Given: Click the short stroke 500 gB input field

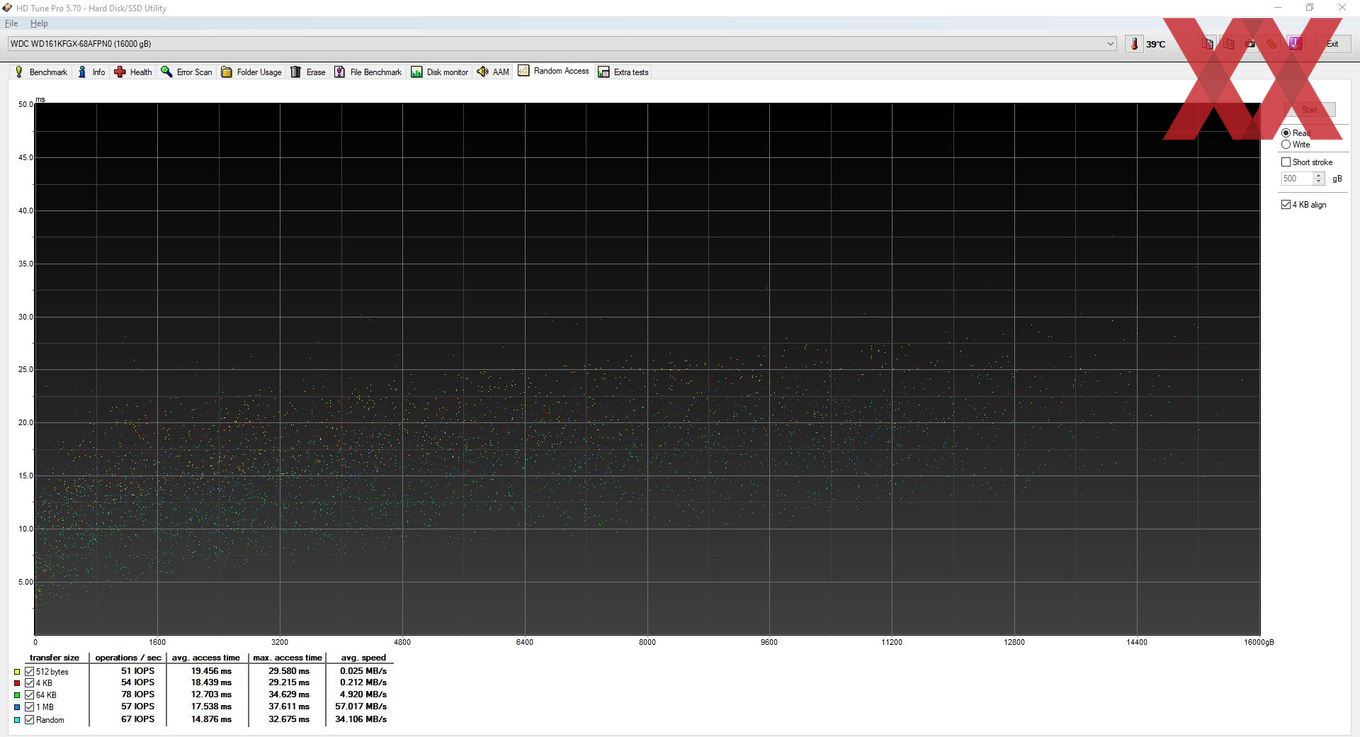Looking at the screenshot, I should coord(1296,179).
